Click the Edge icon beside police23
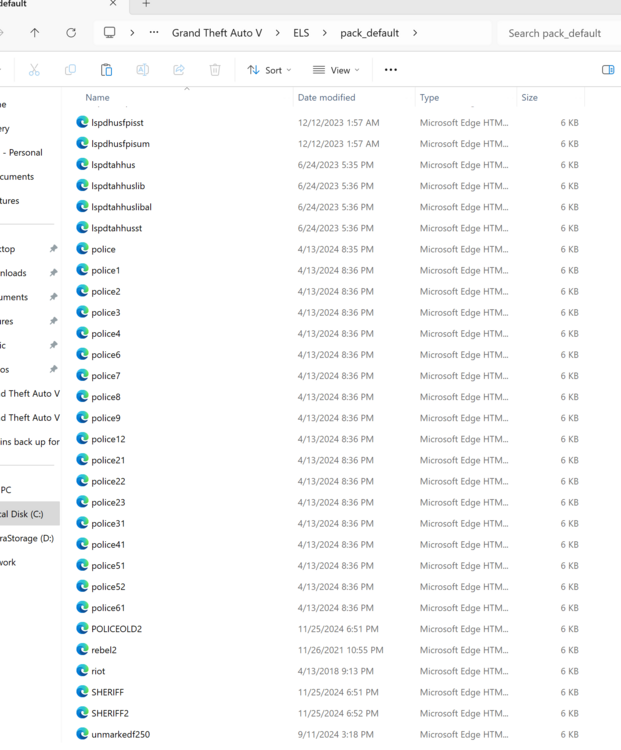This screenshot has height=750, width=621. (82, 502)
